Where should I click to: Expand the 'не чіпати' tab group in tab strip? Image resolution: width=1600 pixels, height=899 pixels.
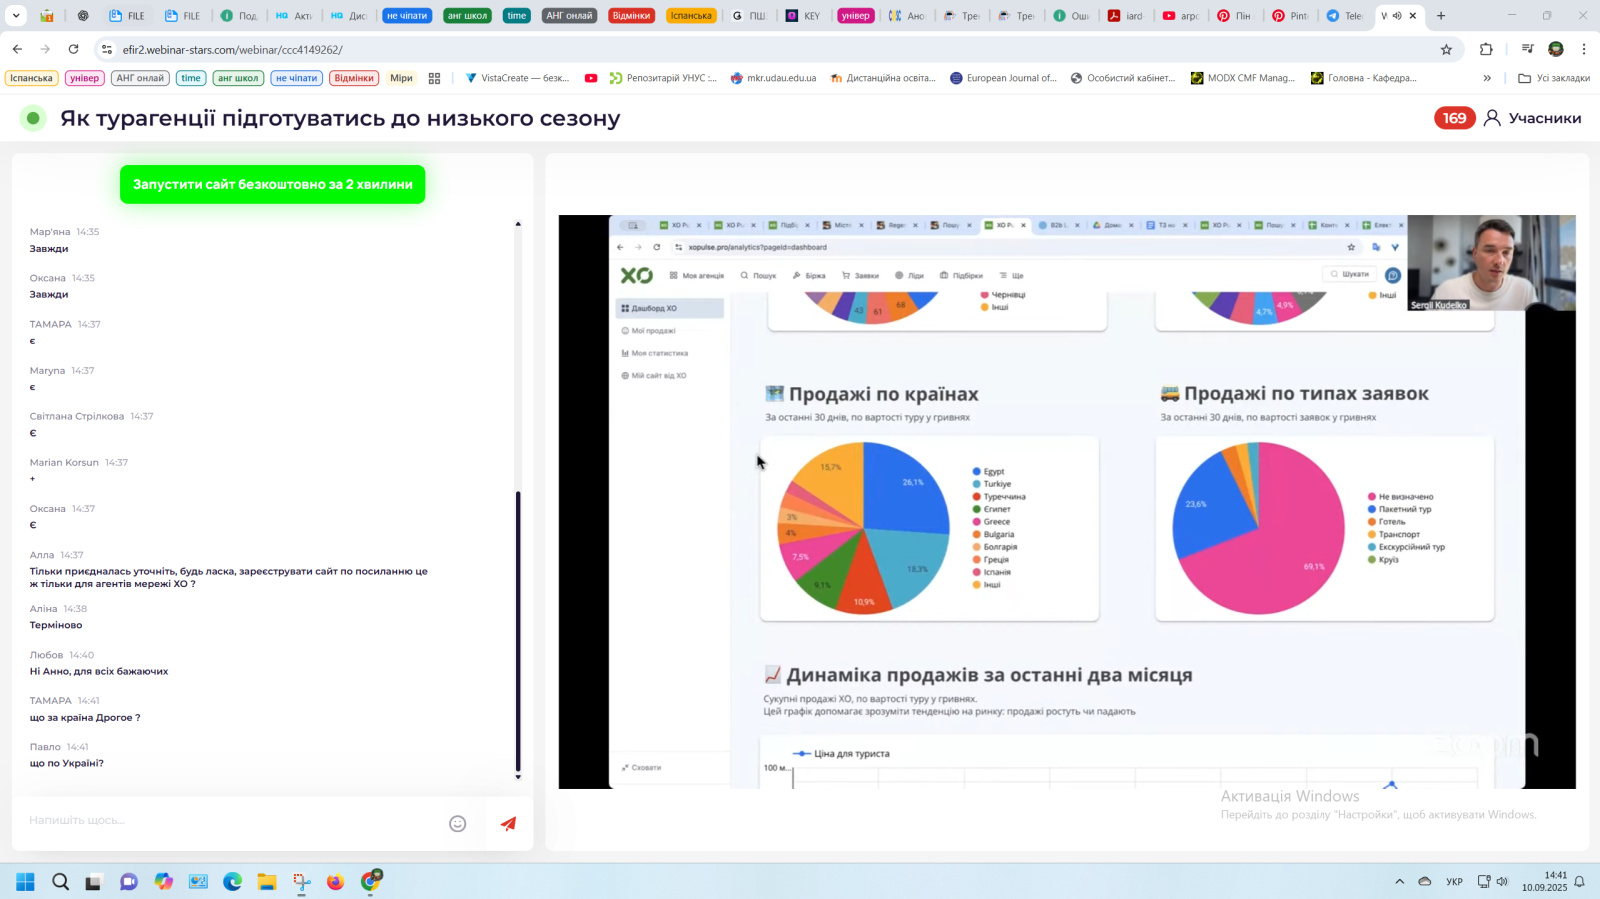[x=407, y=16]
